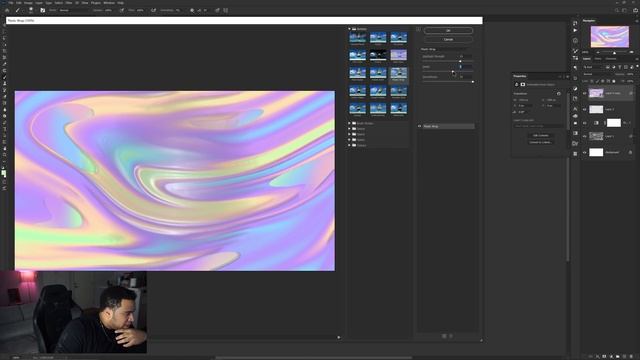
Task: Switch to the Channels tab
Action: [611, 59]
